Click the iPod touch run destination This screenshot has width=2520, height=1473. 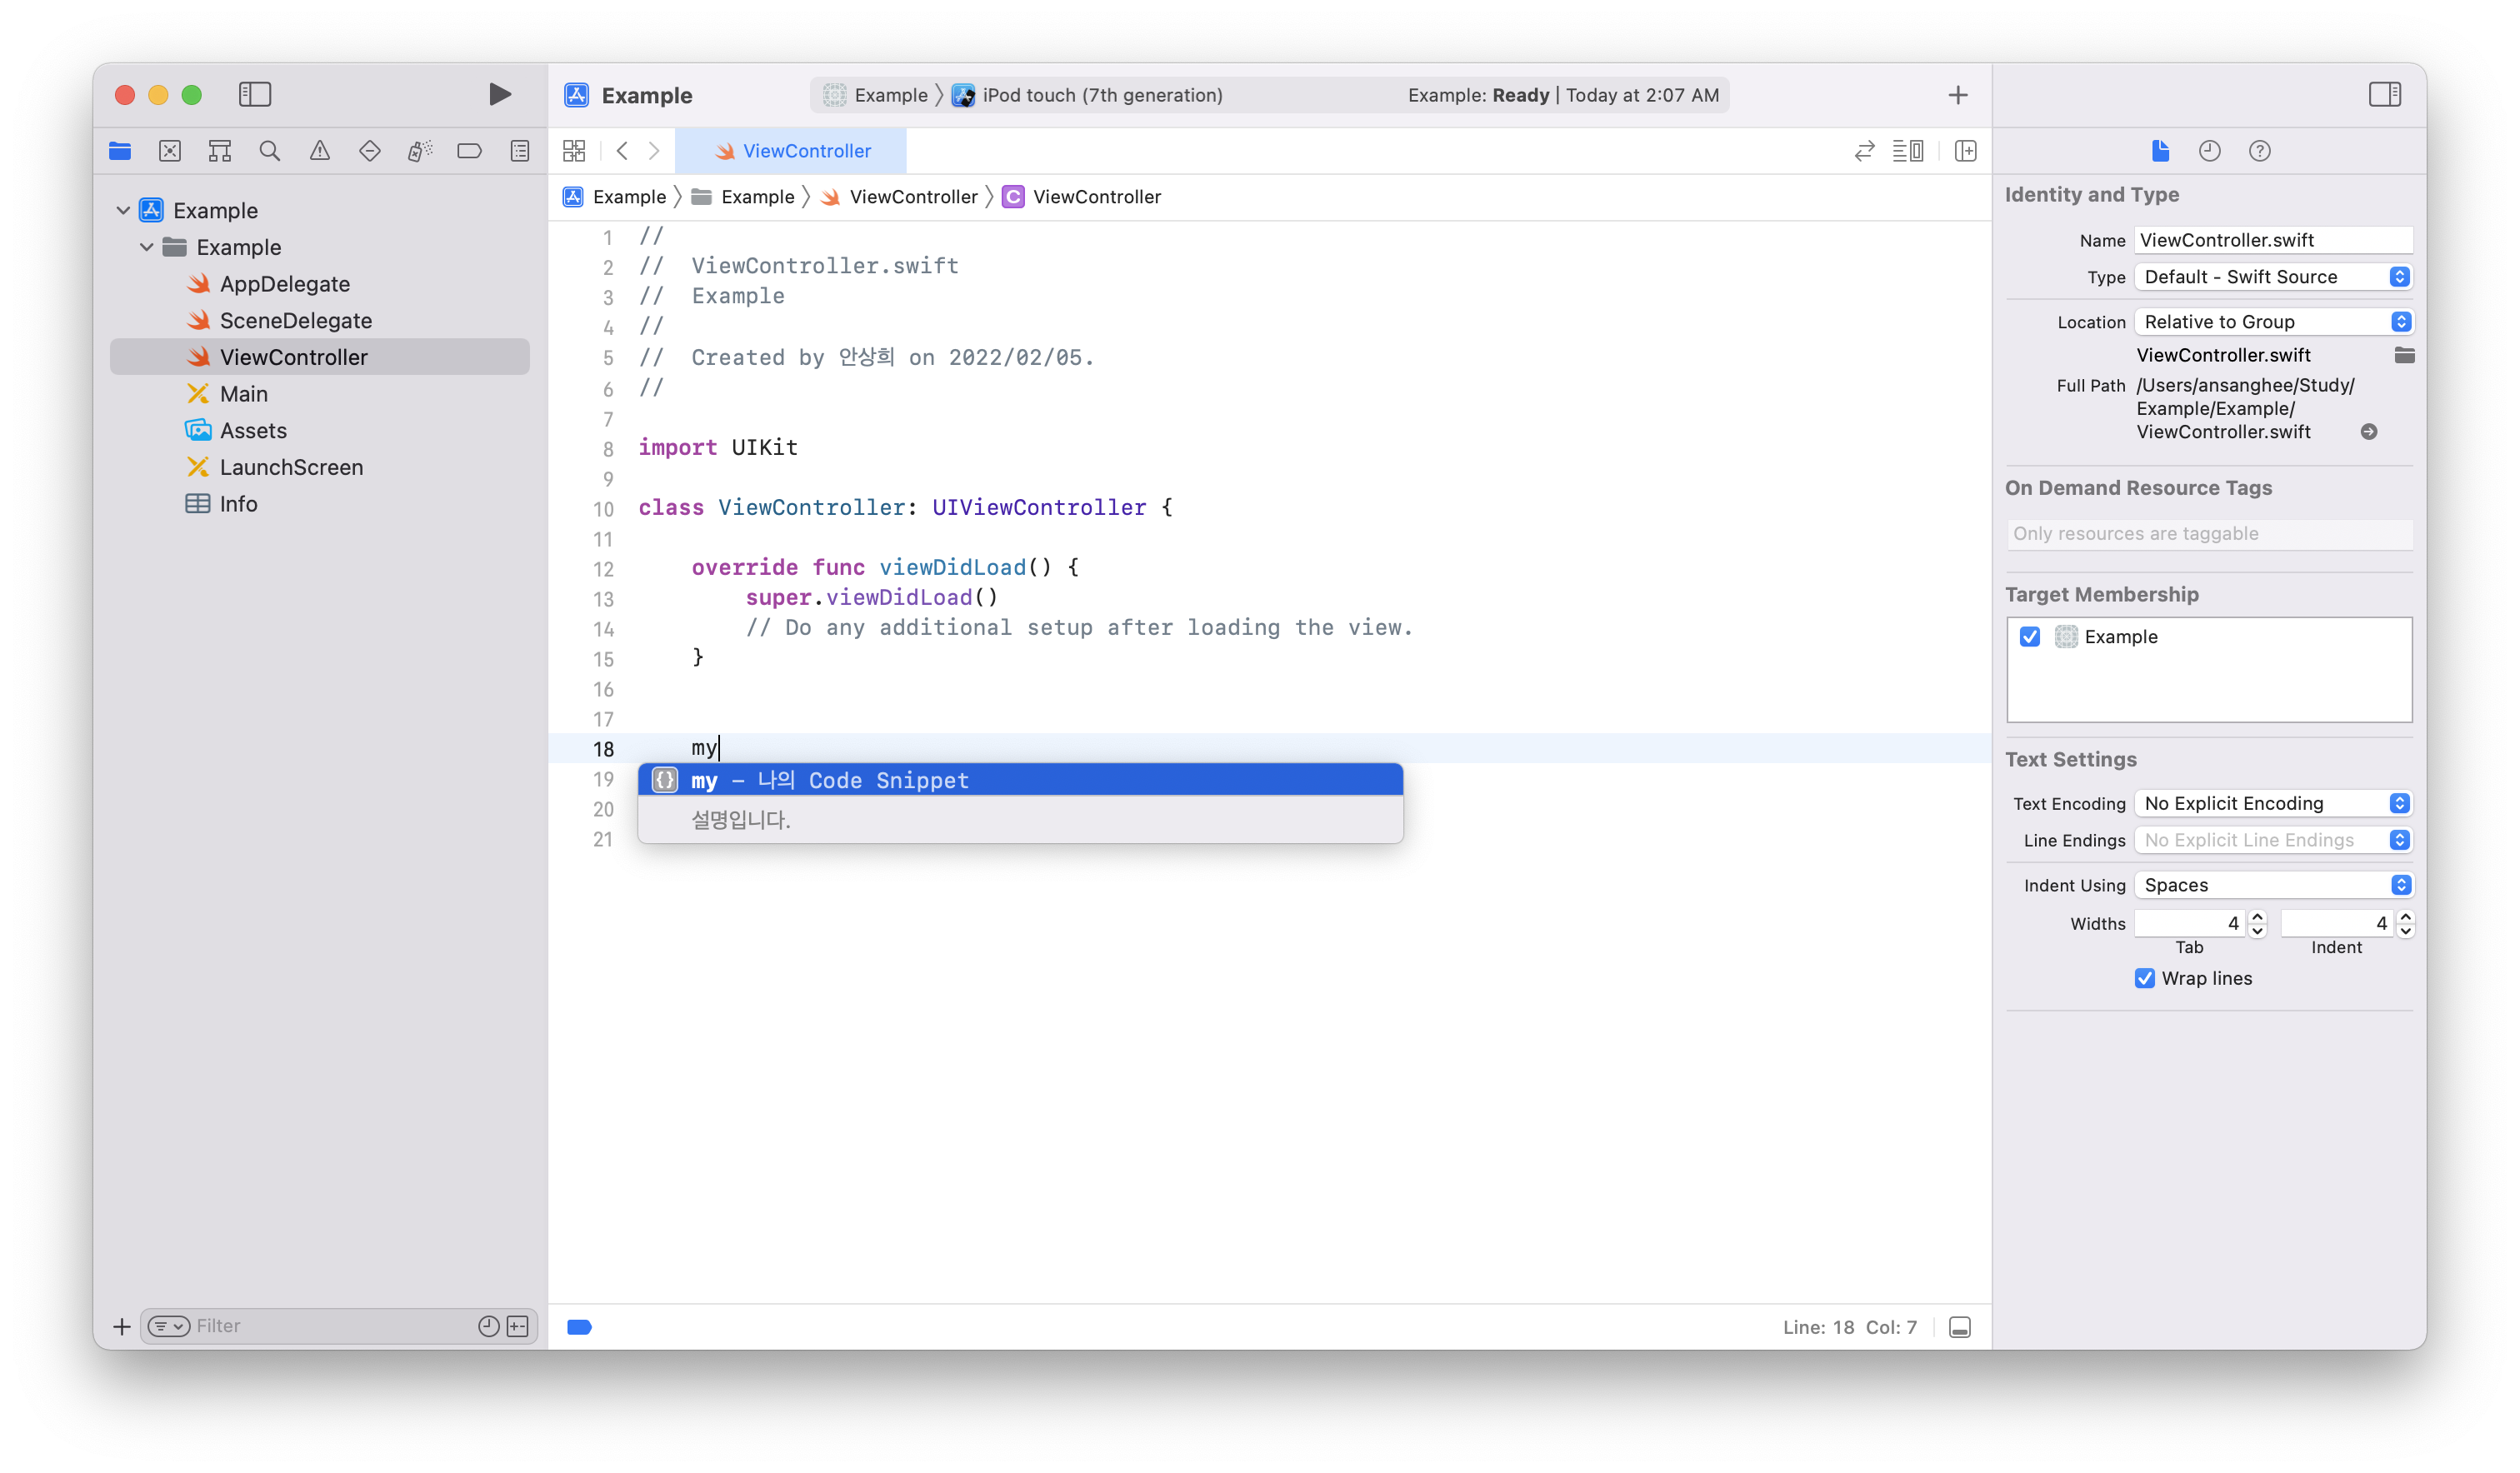click(1101, 95)
